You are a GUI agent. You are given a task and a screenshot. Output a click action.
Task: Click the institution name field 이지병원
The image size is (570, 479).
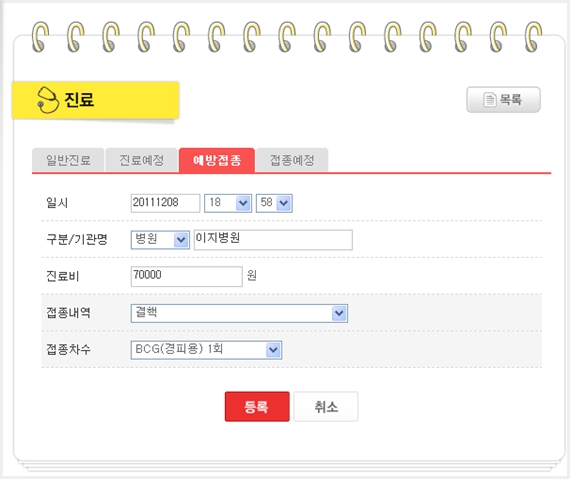(x=273, y=240)
